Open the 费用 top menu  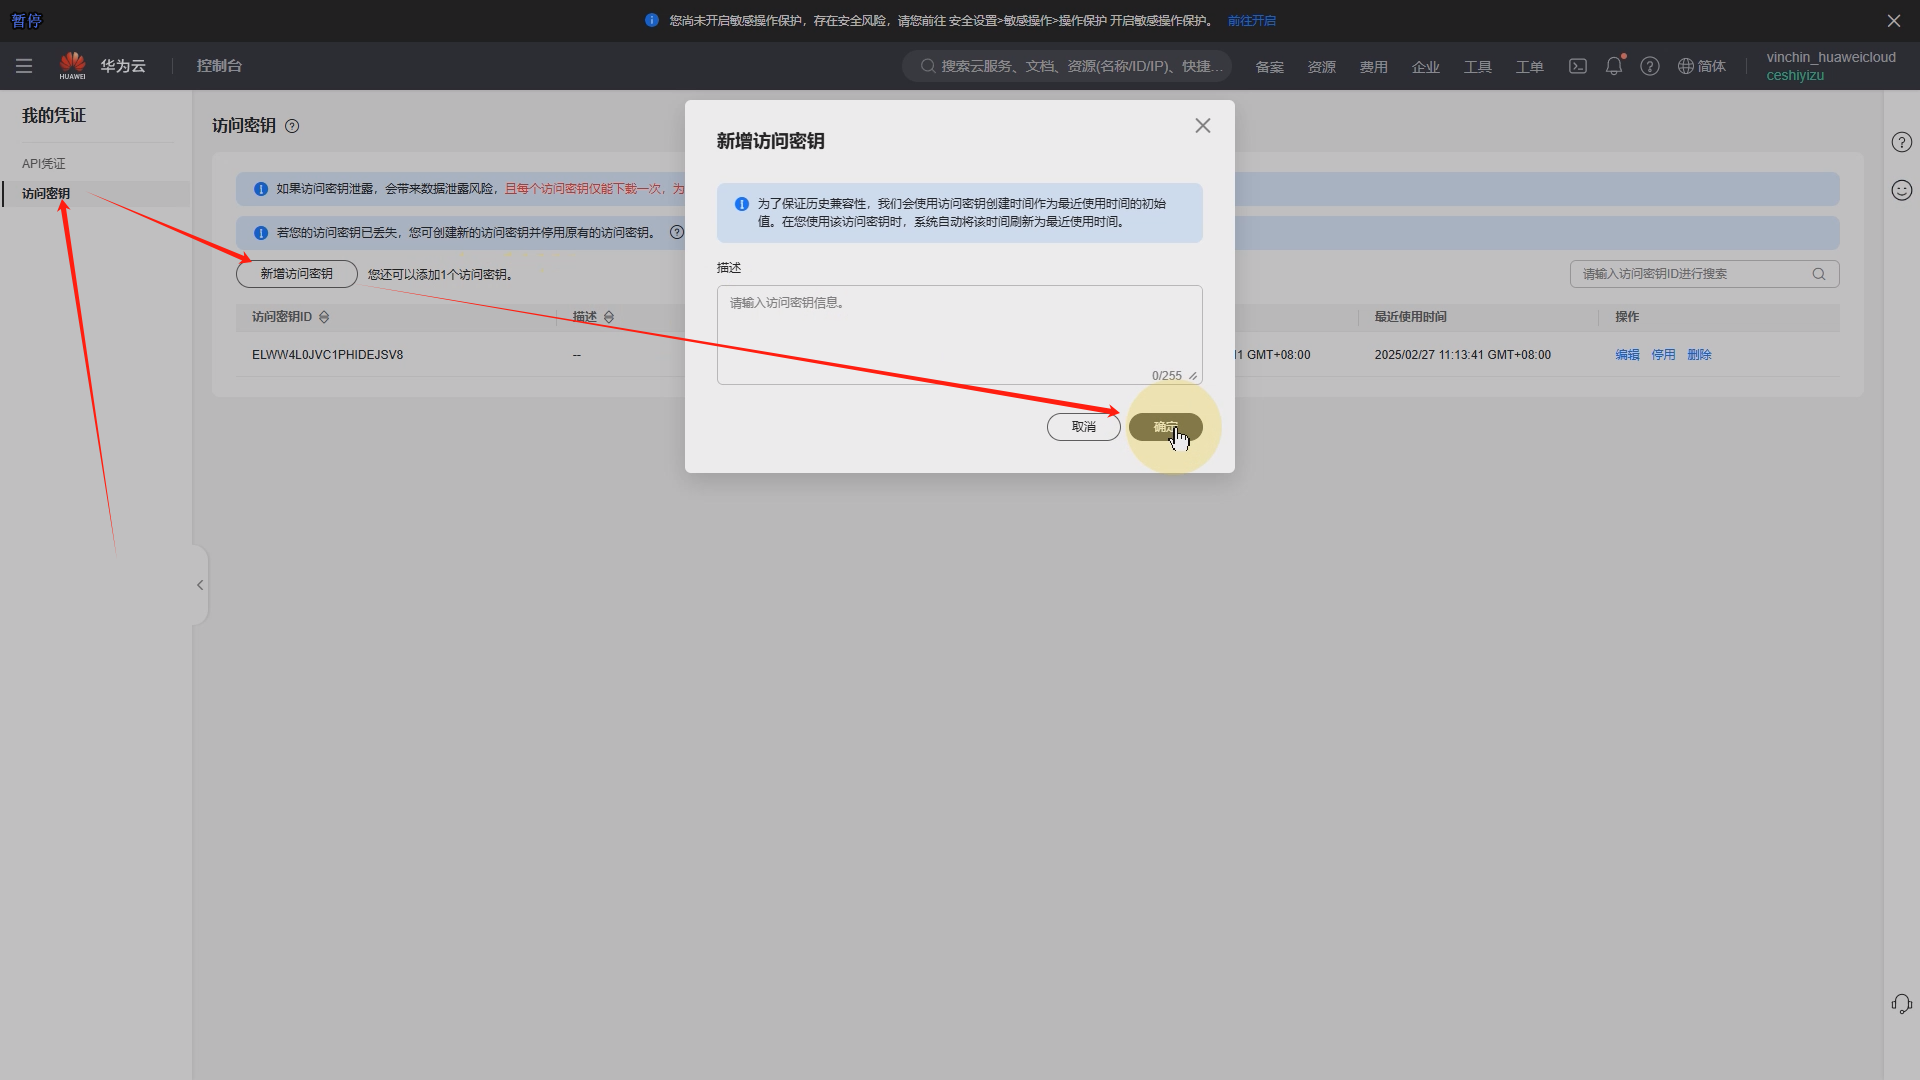tap(1373, 67)
